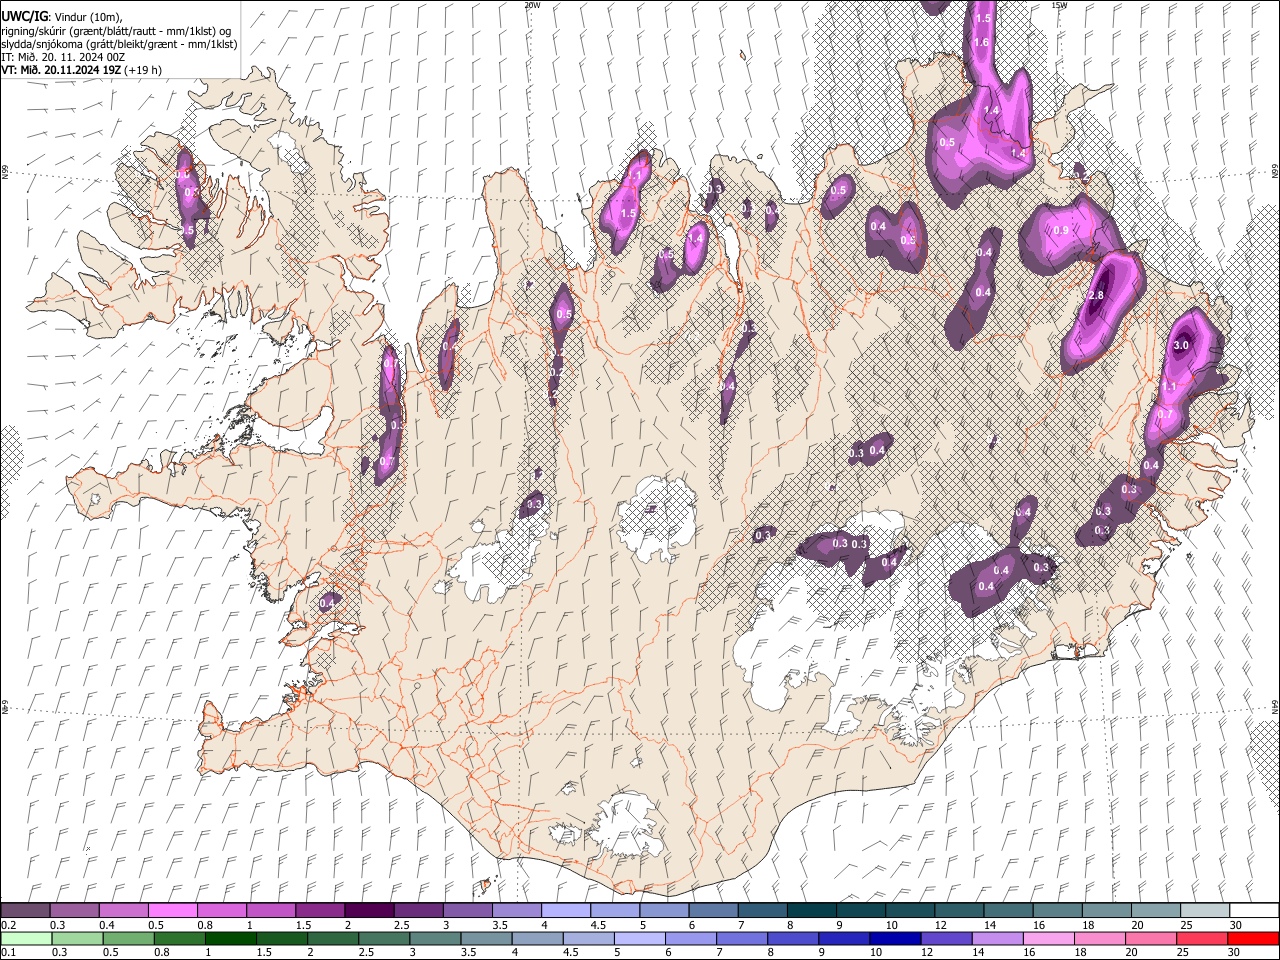
Task: Click the pink 20 swatch in the bottom legend row
Action: pos(1151,938)
